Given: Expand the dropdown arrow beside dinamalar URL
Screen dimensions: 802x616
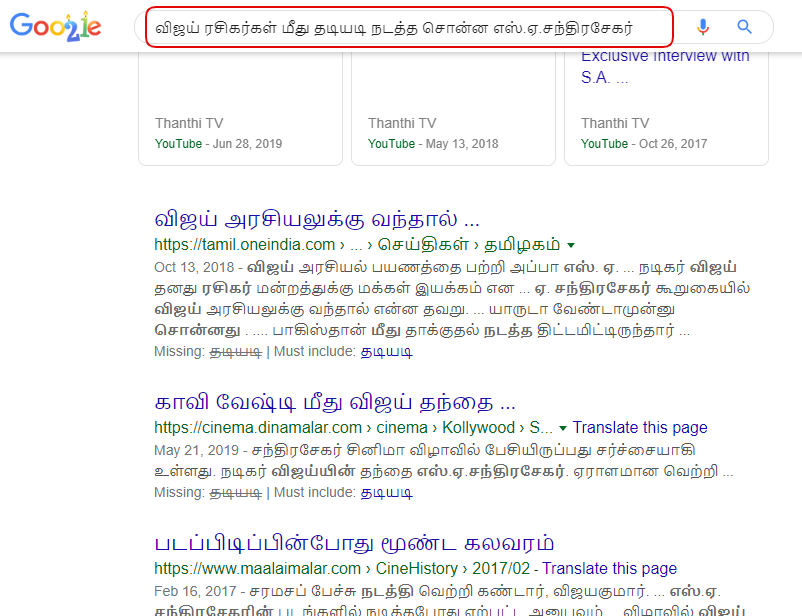Looking at the screenshot, I should pos(563,428).
